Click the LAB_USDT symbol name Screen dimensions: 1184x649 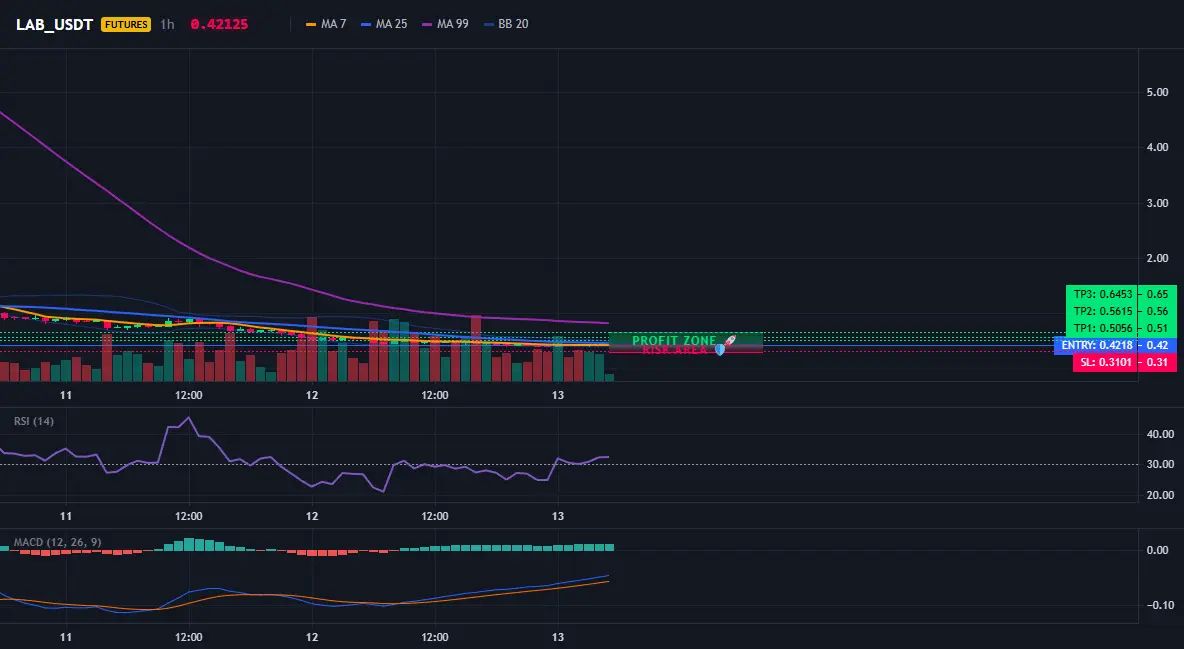[54, 24]
